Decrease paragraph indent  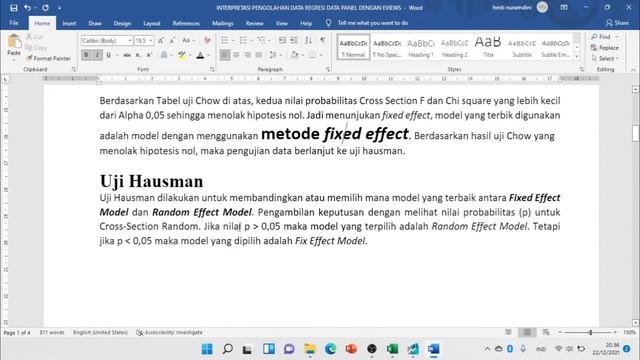tap(282, 40)
